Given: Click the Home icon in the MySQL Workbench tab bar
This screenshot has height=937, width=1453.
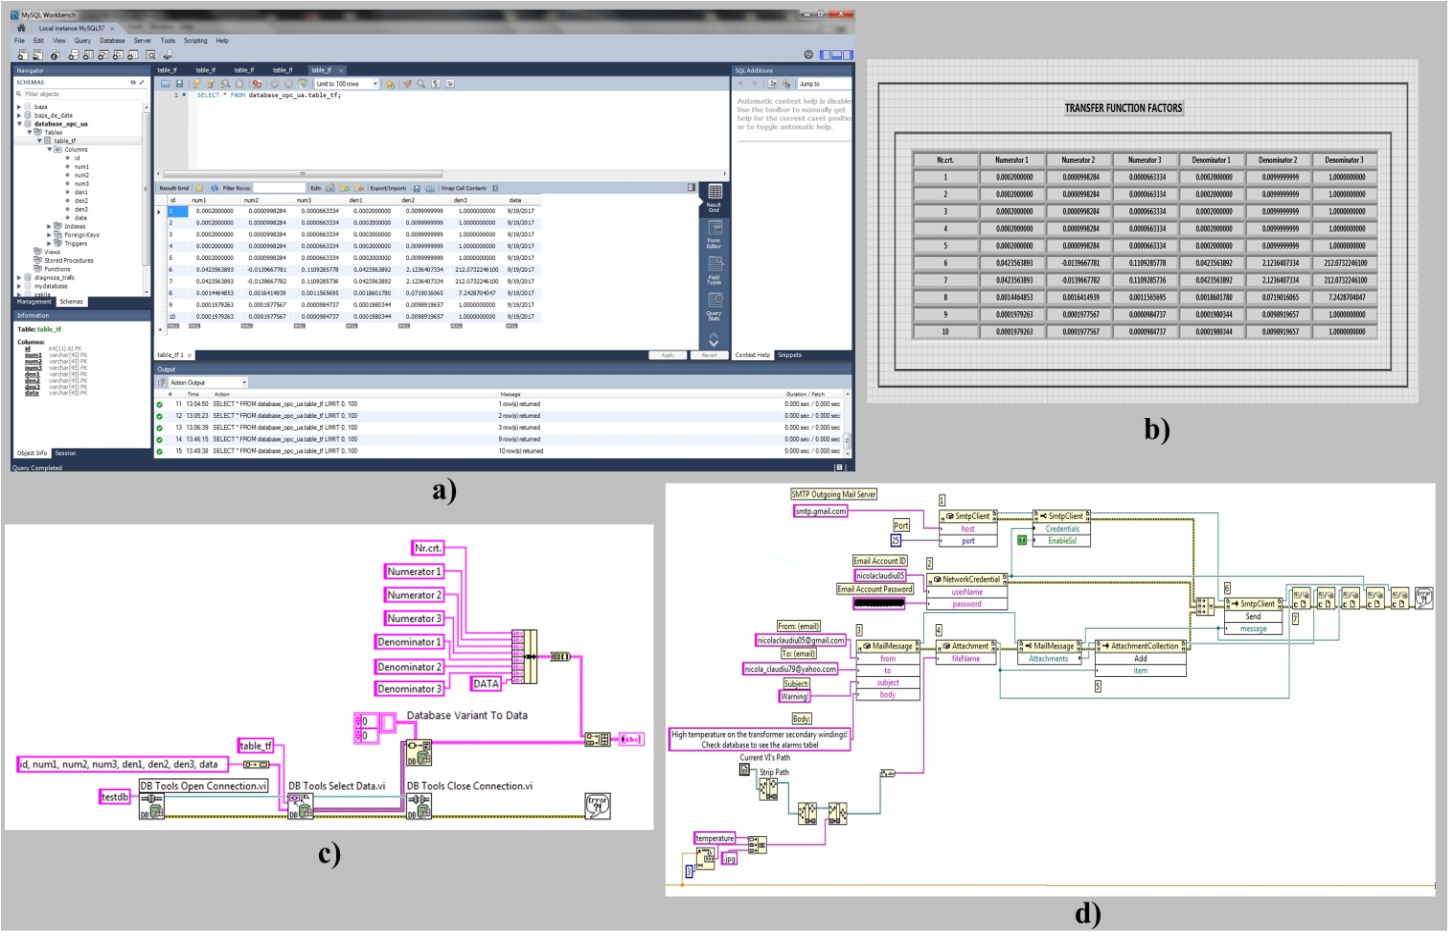Looking at the screenshot, I should (x=21, y=28).
